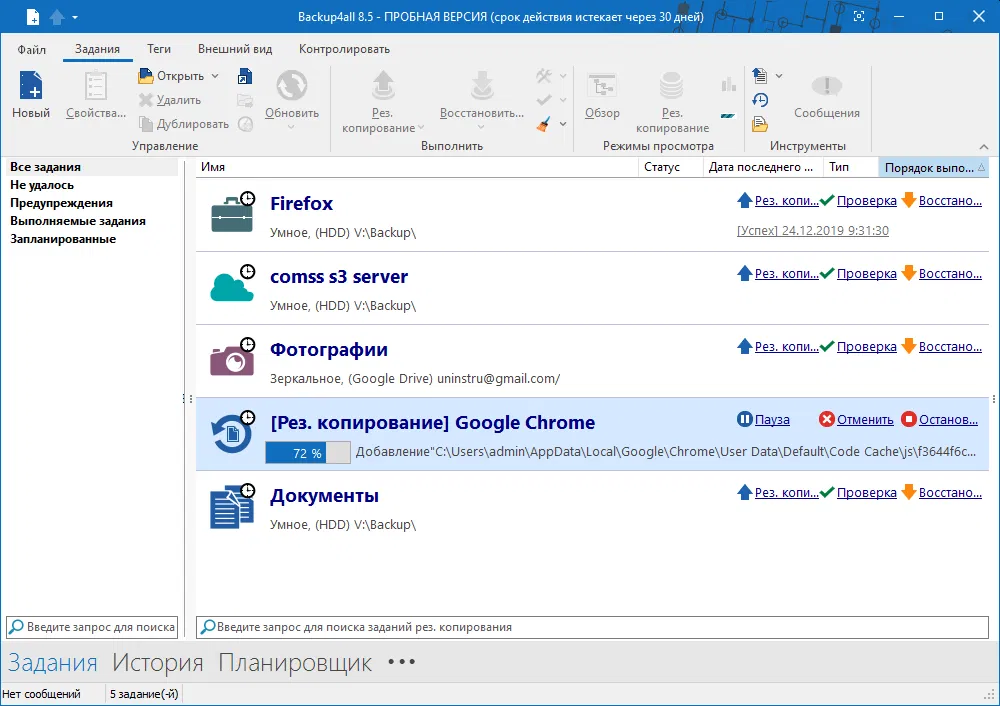Click the statistics bar chart icon
1000x706 pixels.
pos(728,84)
